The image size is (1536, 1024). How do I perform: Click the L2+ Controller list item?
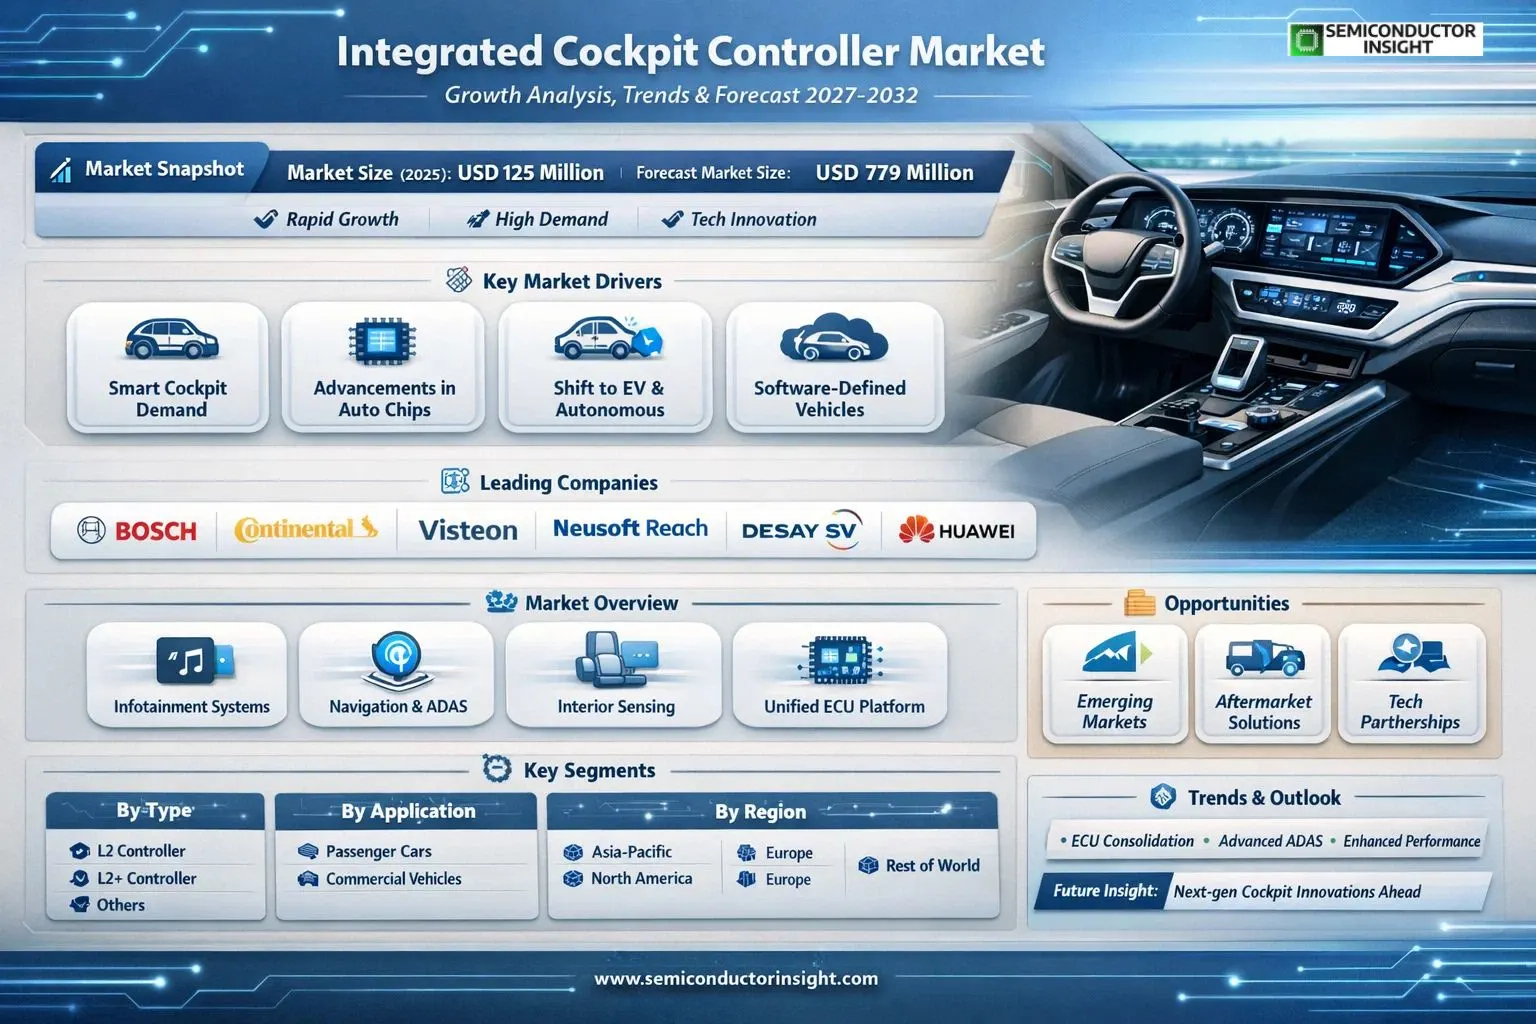(133, 878)
